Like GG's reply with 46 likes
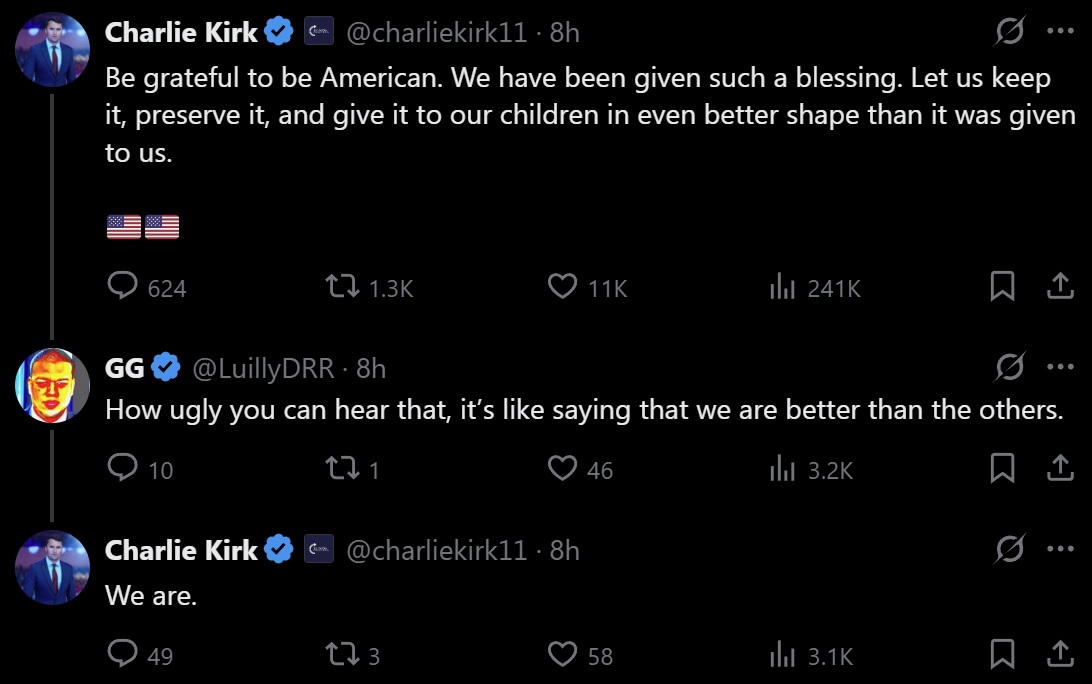The width and height of the screenshot is (1092, 684). (563, 468)
